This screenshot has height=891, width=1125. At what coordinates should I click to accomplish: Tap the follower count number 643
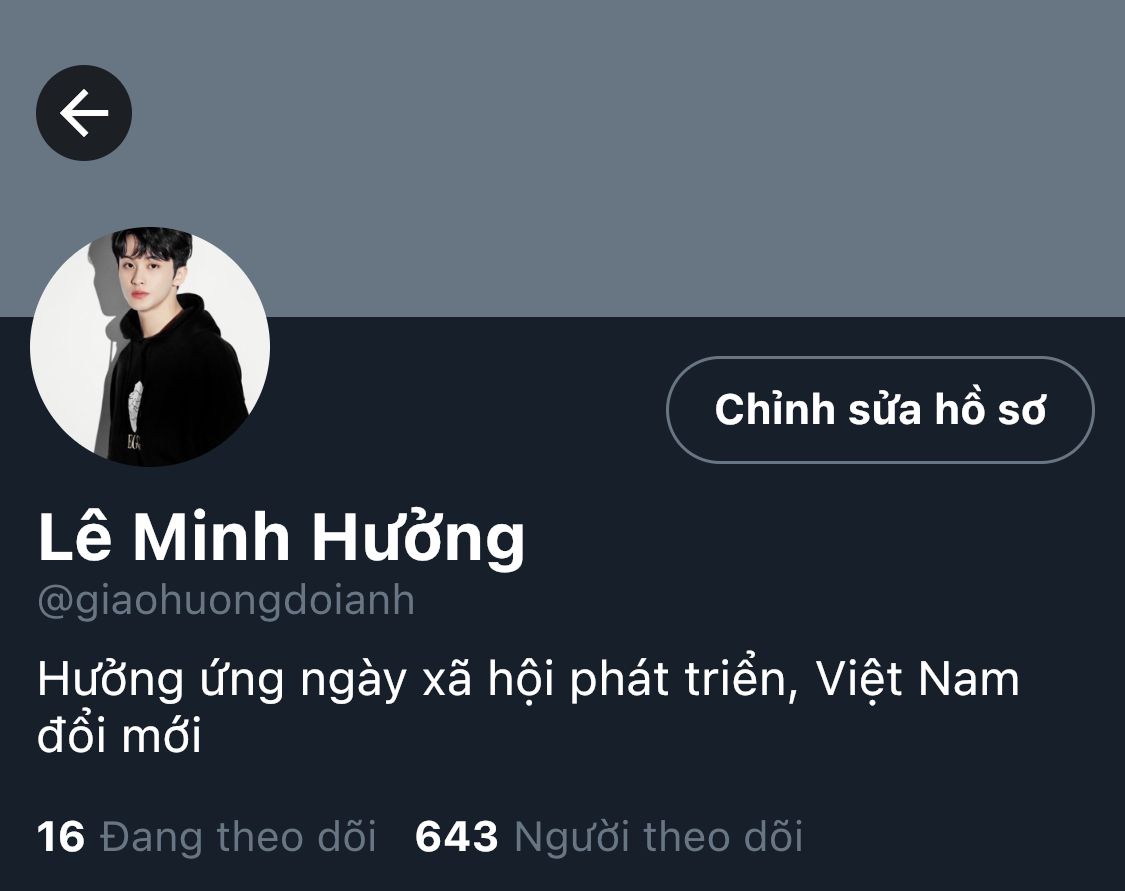[x=457, y=836]
